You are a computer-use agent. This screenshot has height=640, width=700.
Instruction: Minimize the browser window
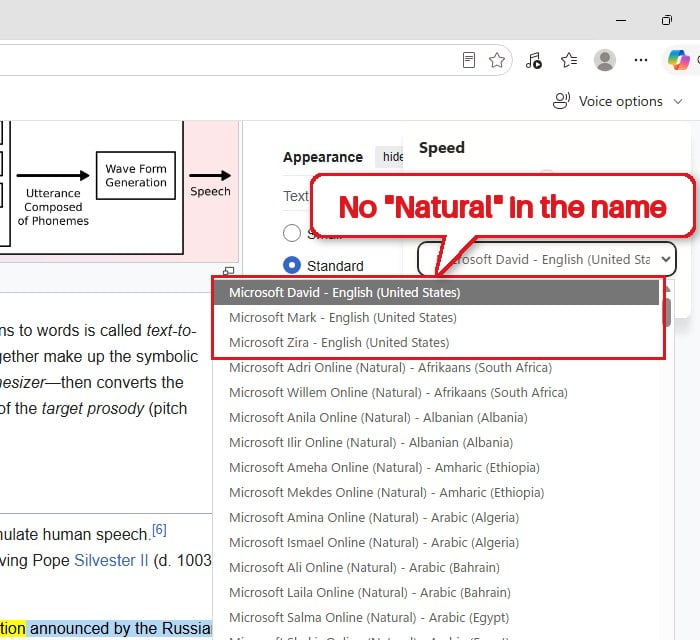pos(621,21)
